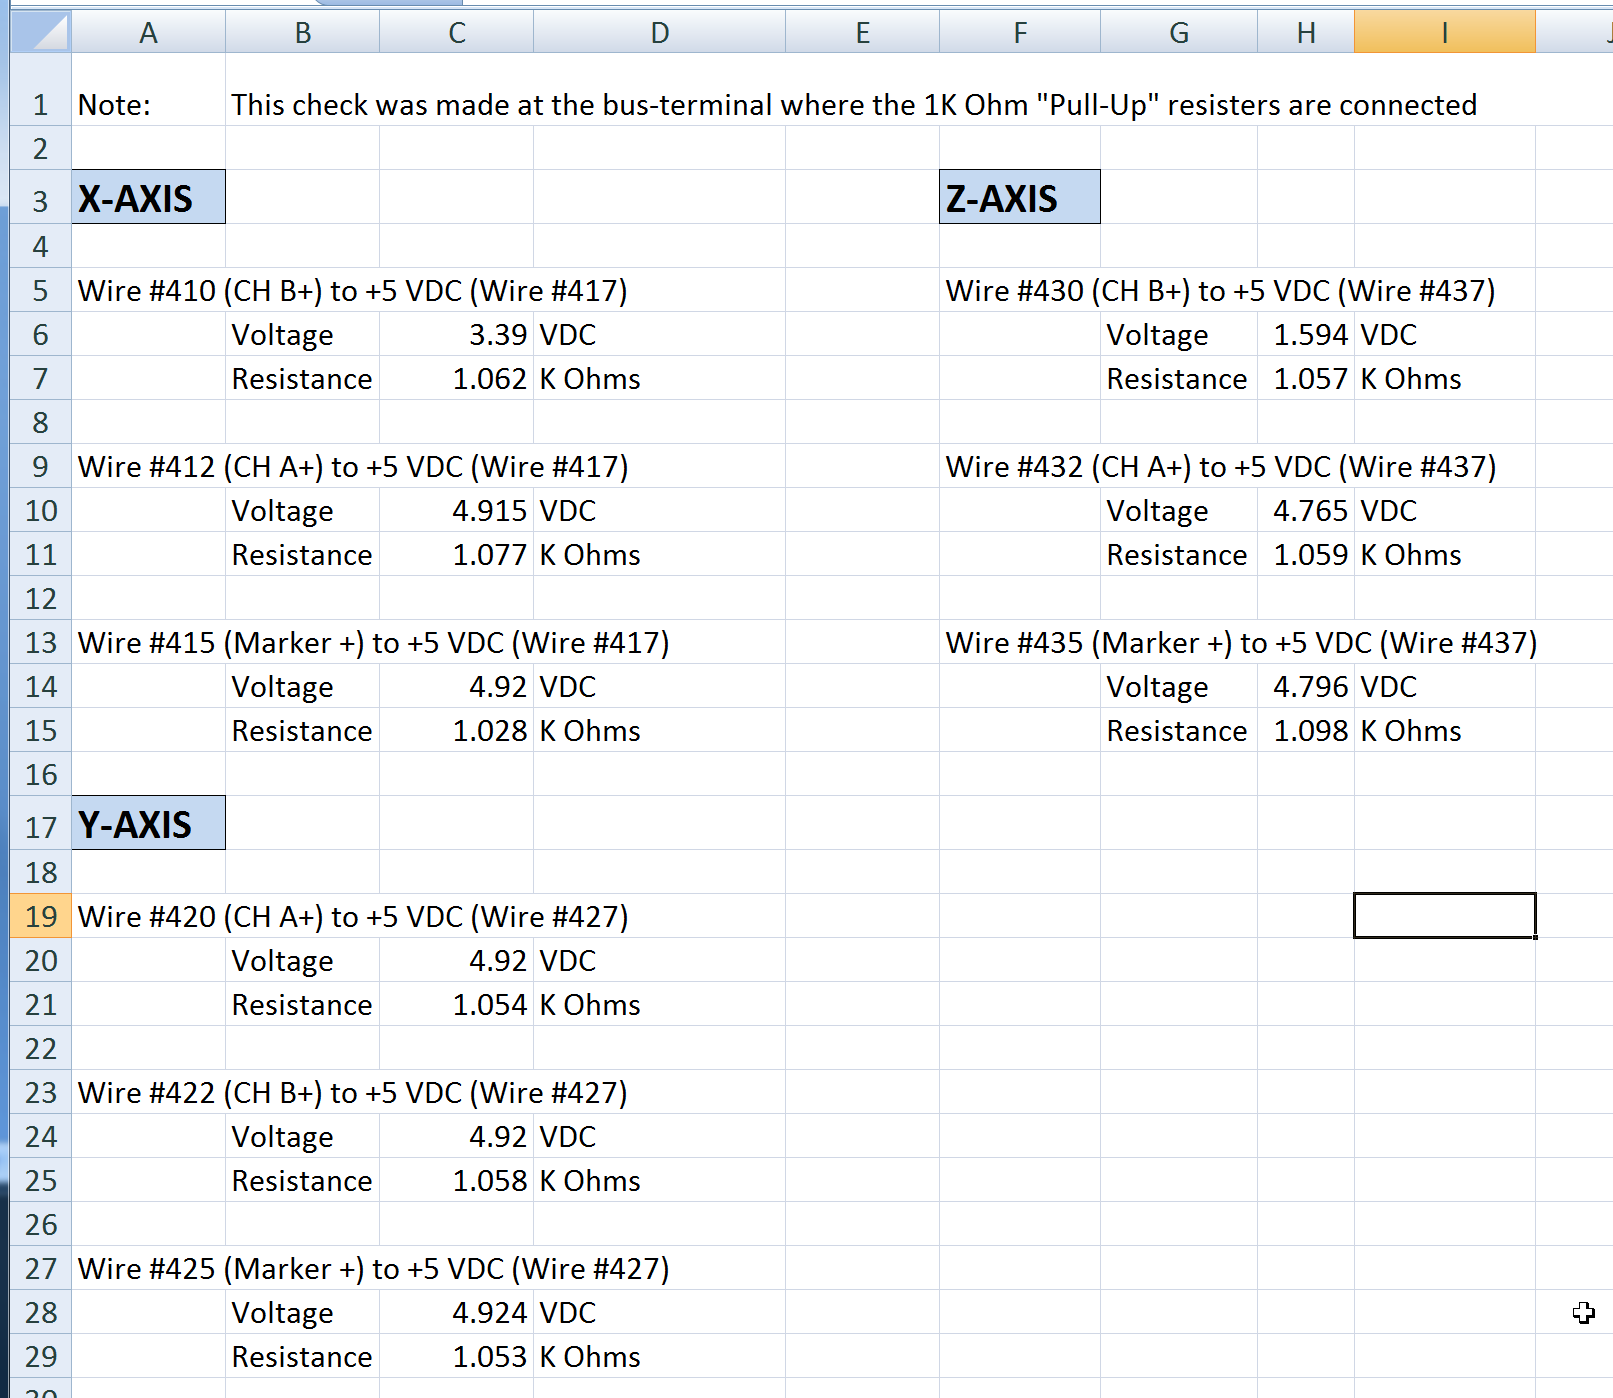Select the cell containing 3.39 voltage
Image resolution: width=1613 pixels, height=1398 pixels.
(457, 335)
